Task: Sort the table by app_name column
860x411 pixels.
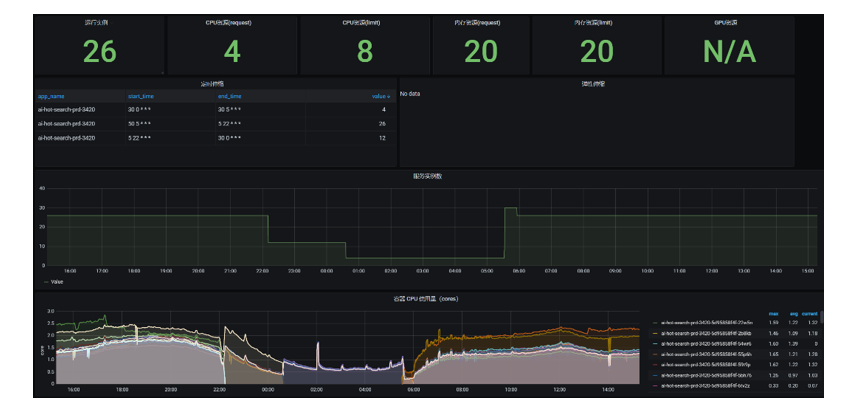Action: pos(51,96)
